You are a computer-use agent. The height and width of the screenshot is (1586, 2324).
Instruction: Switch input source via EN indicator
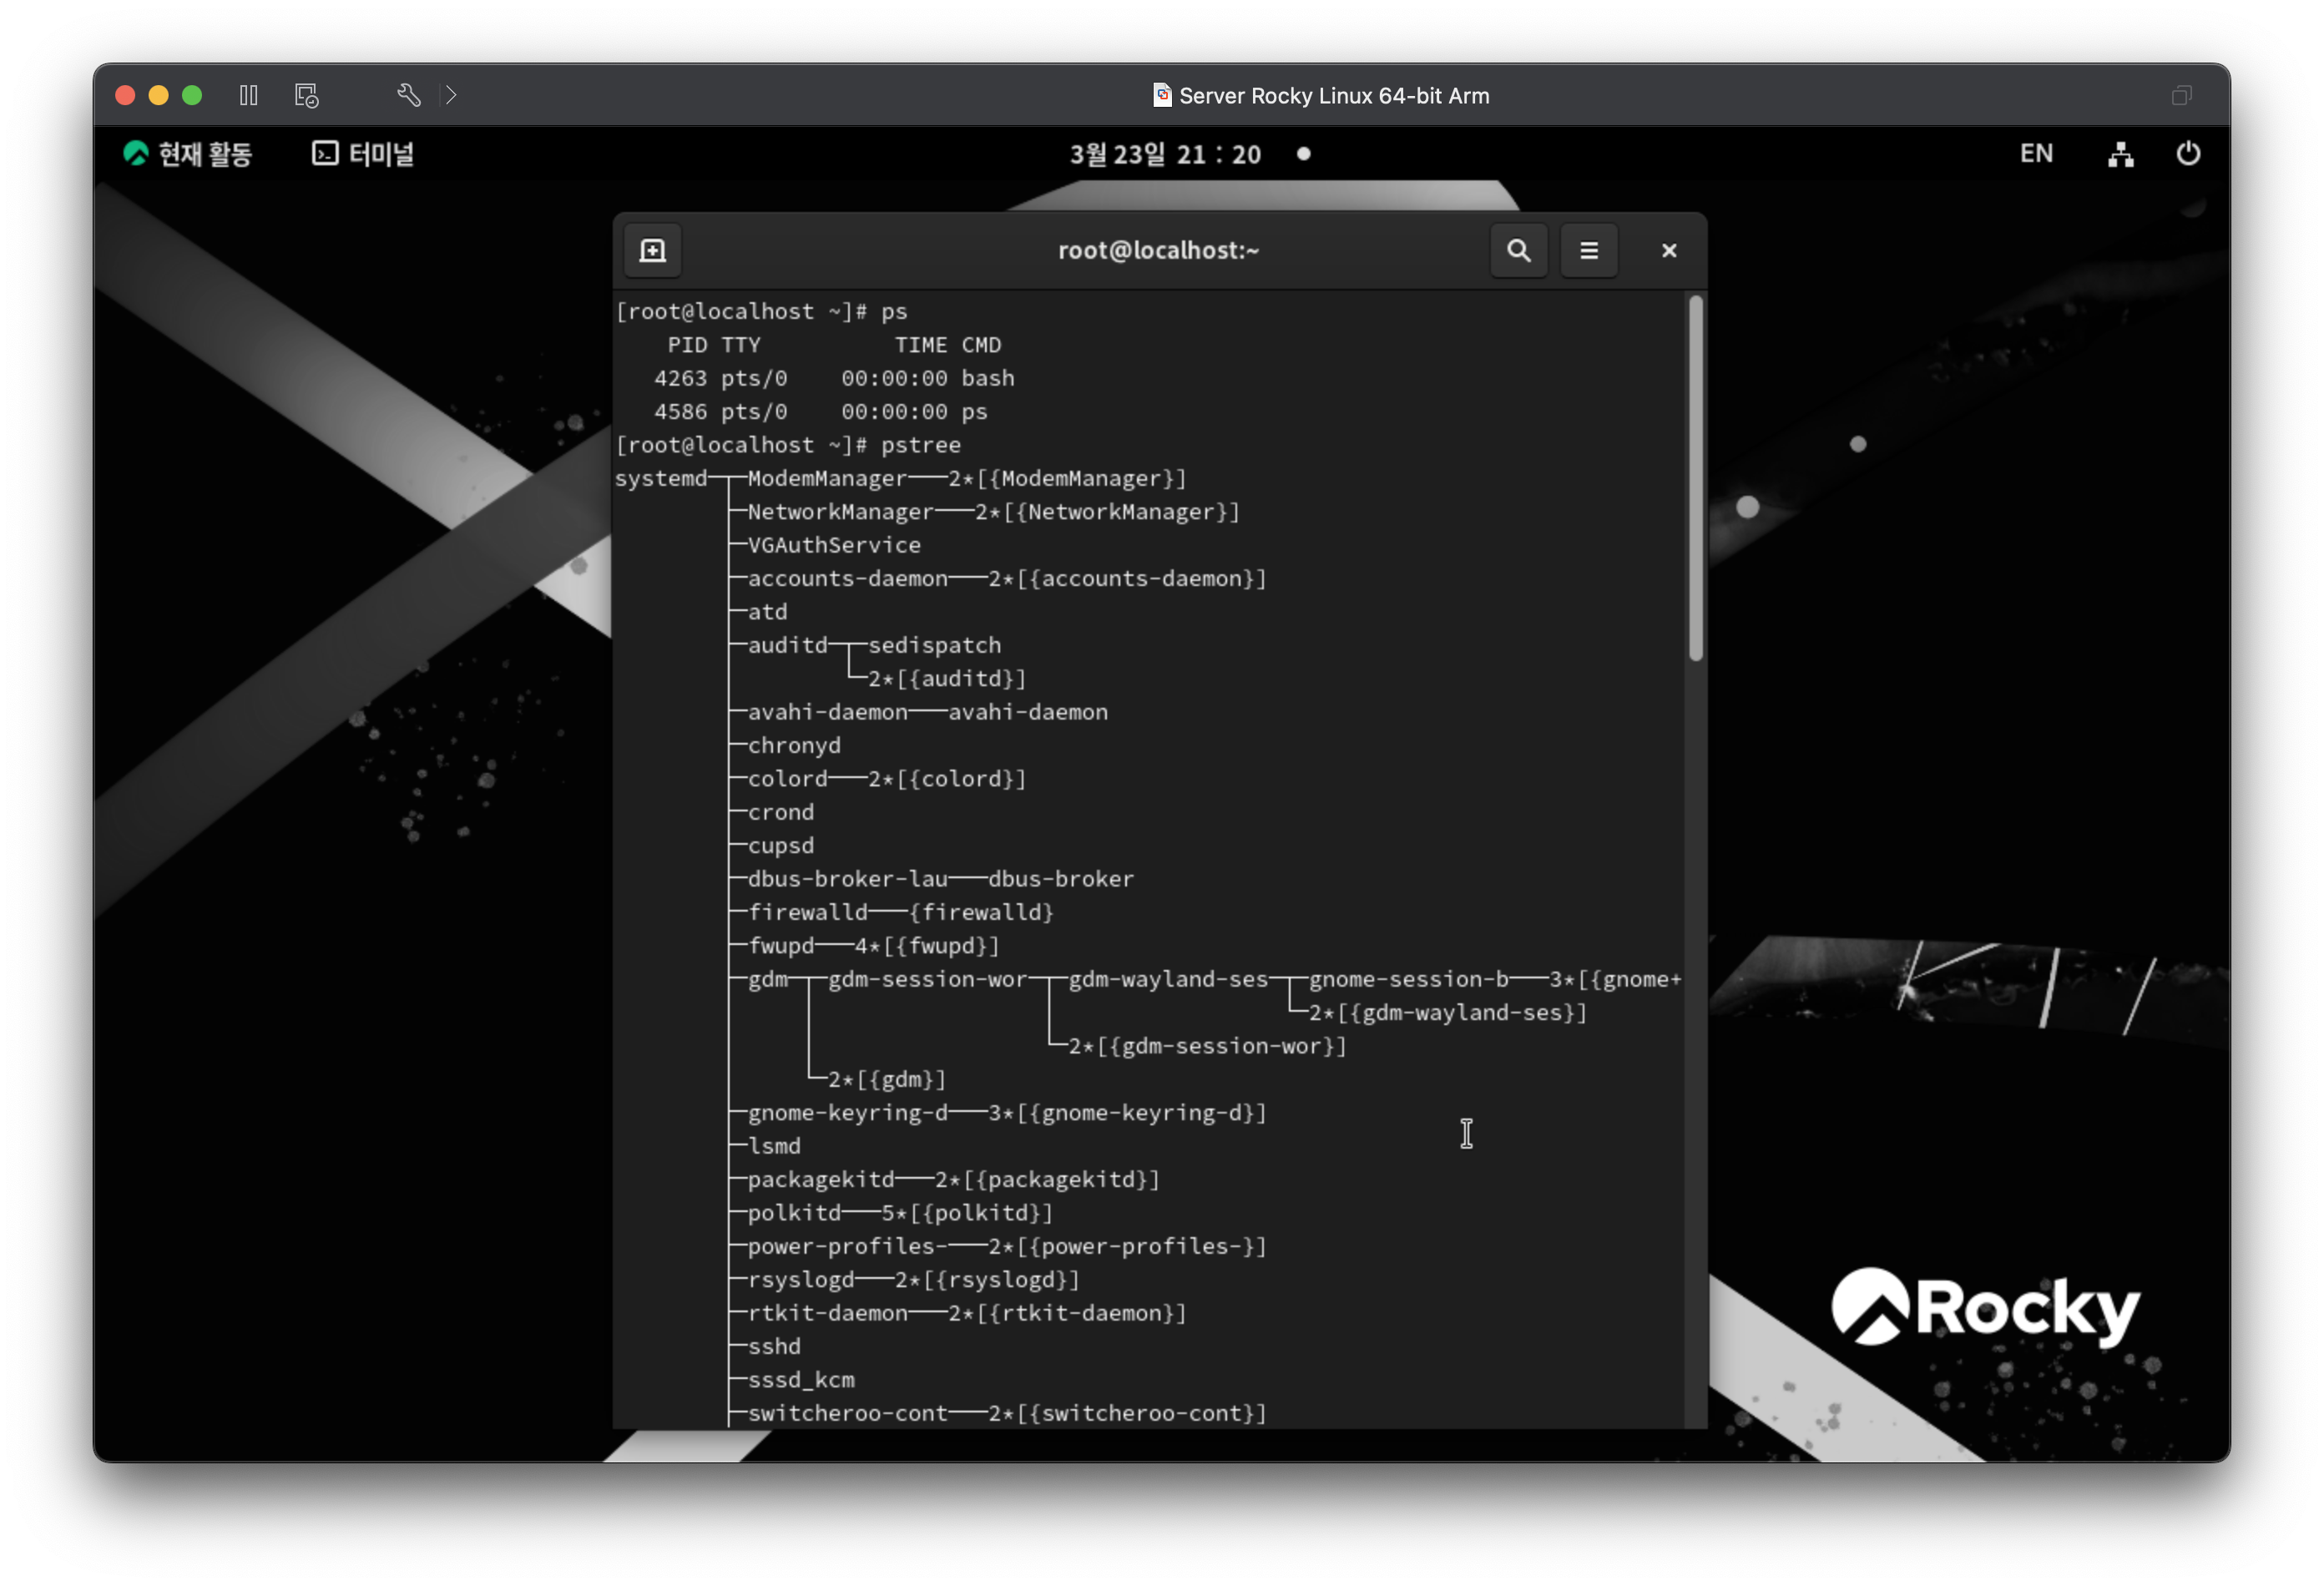pos(2036,154)
